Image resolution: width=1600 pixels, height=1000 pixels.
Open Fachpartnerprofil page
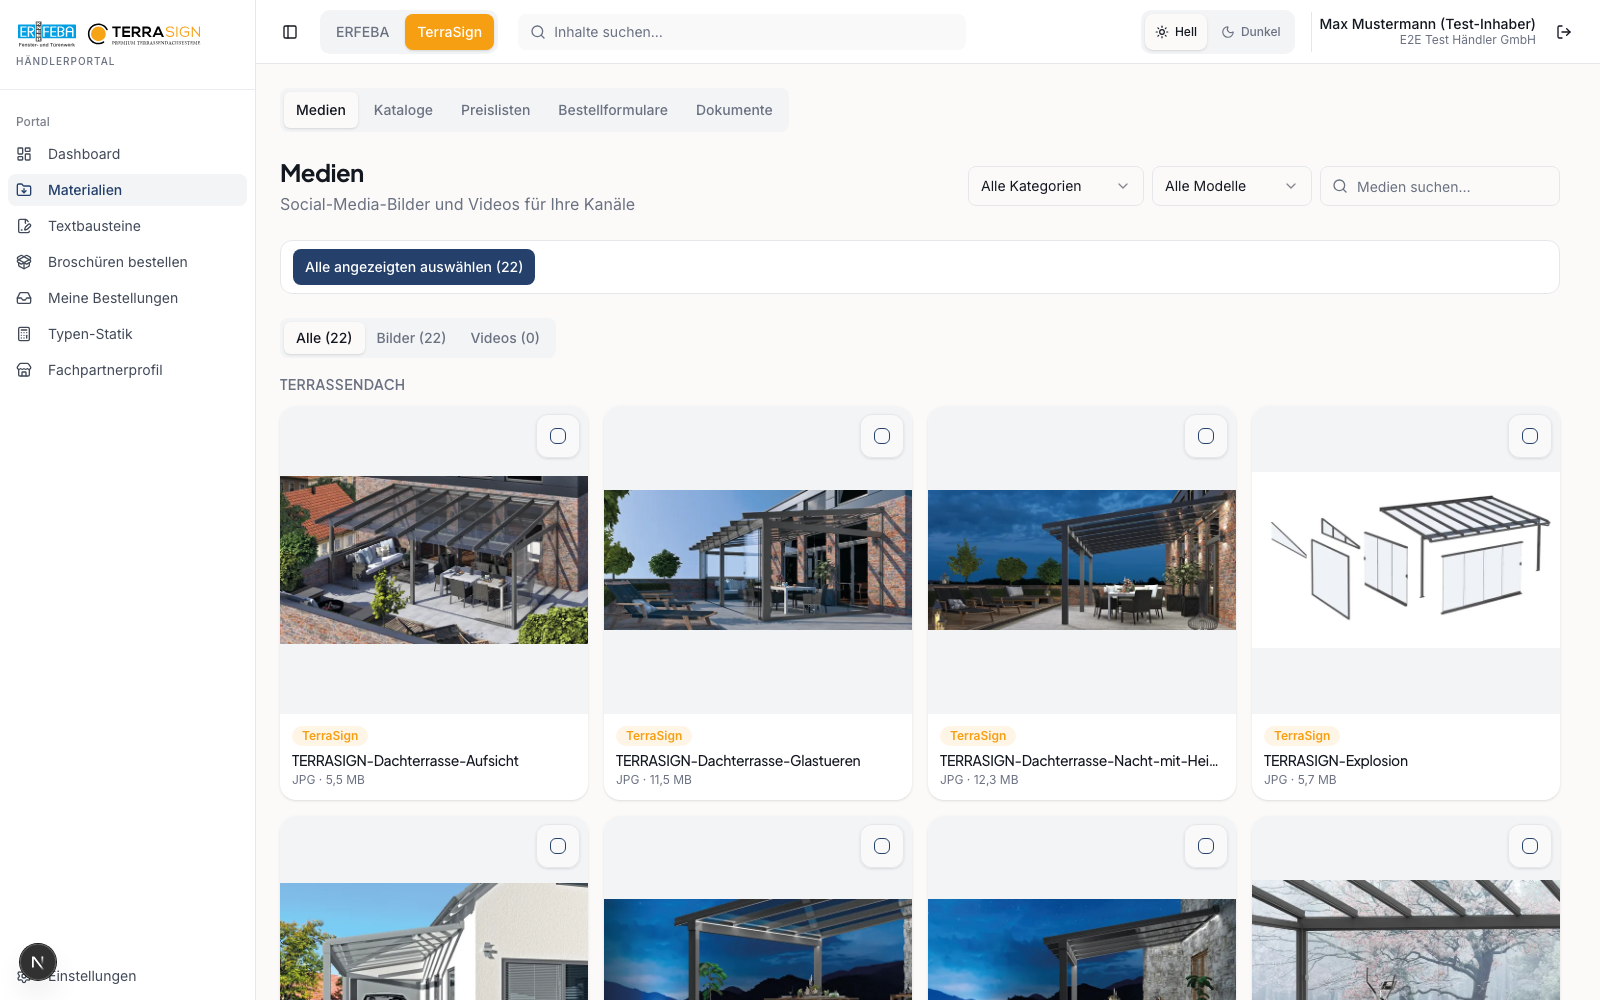[x=127, y=370]
